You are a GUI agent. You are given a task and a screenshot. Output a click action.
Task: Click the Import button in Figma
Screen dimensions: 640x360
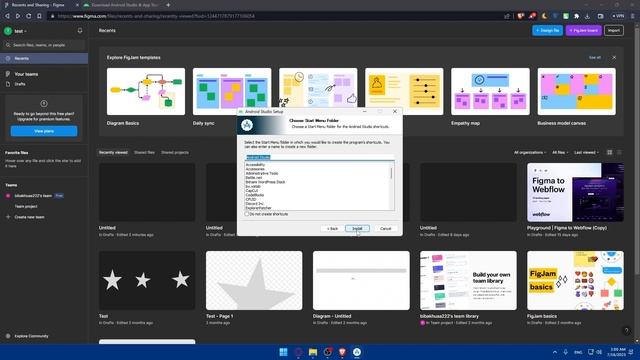613,30
